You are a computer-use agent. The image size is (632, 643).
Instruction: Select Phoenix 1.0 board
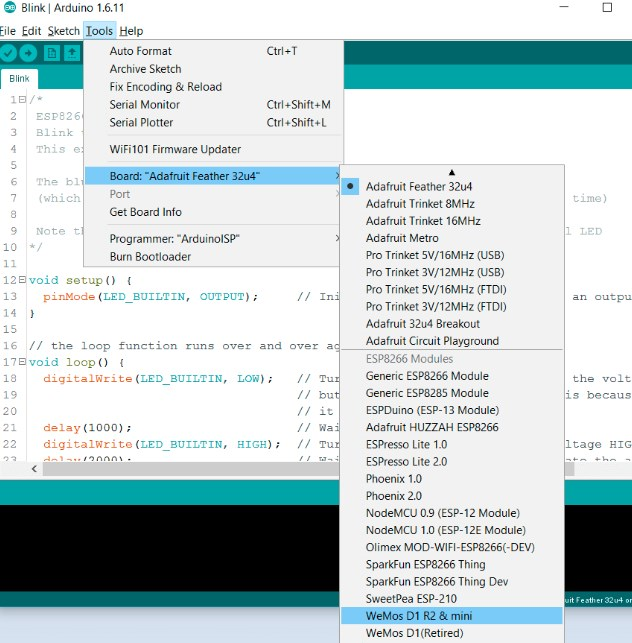pyautogui.click(x=453, y=479)
